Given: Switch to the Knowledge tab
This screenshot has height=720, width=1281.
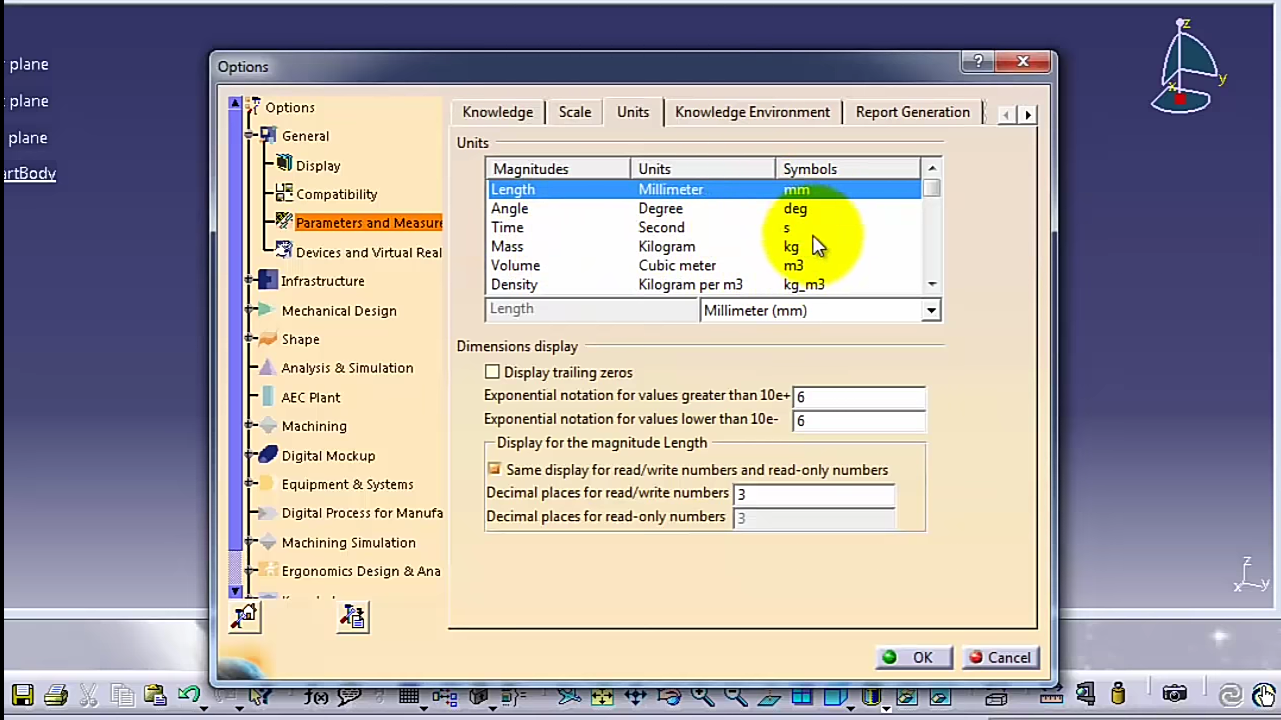Looking at the screenshot, I should (x=497, y=112).
